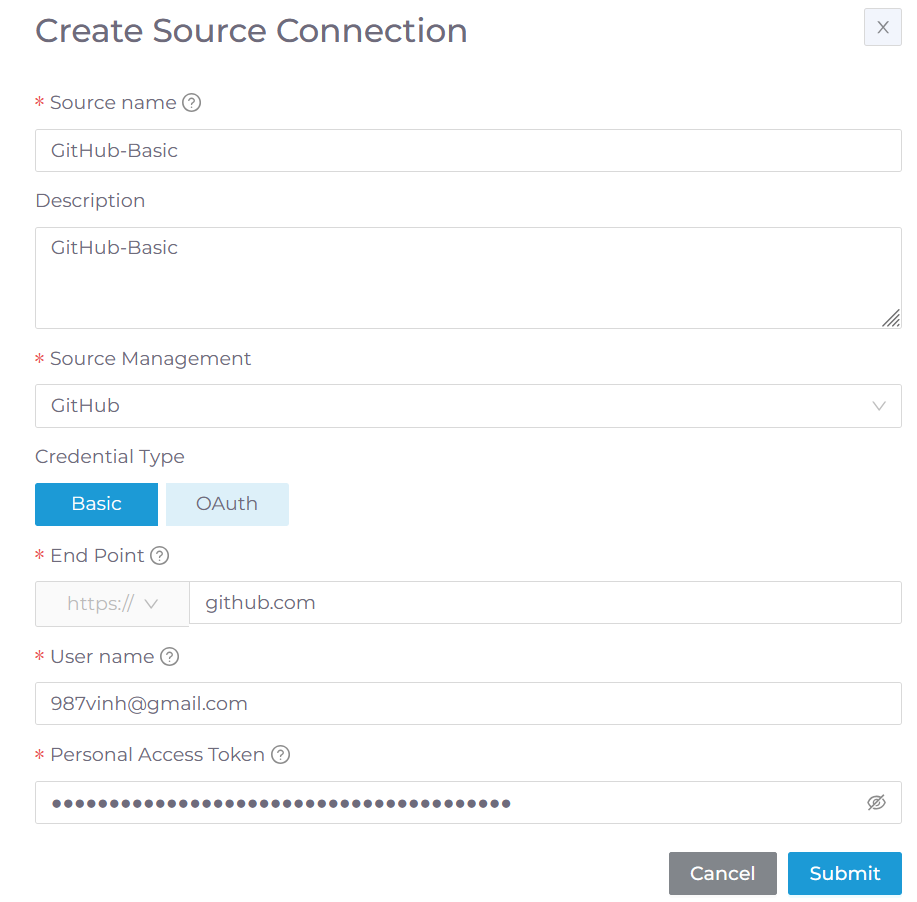The width and height of the screenshot is (917, 902).
Task: Reveal the hidden Personal Access Token
Action: click(x=876, y=802)
